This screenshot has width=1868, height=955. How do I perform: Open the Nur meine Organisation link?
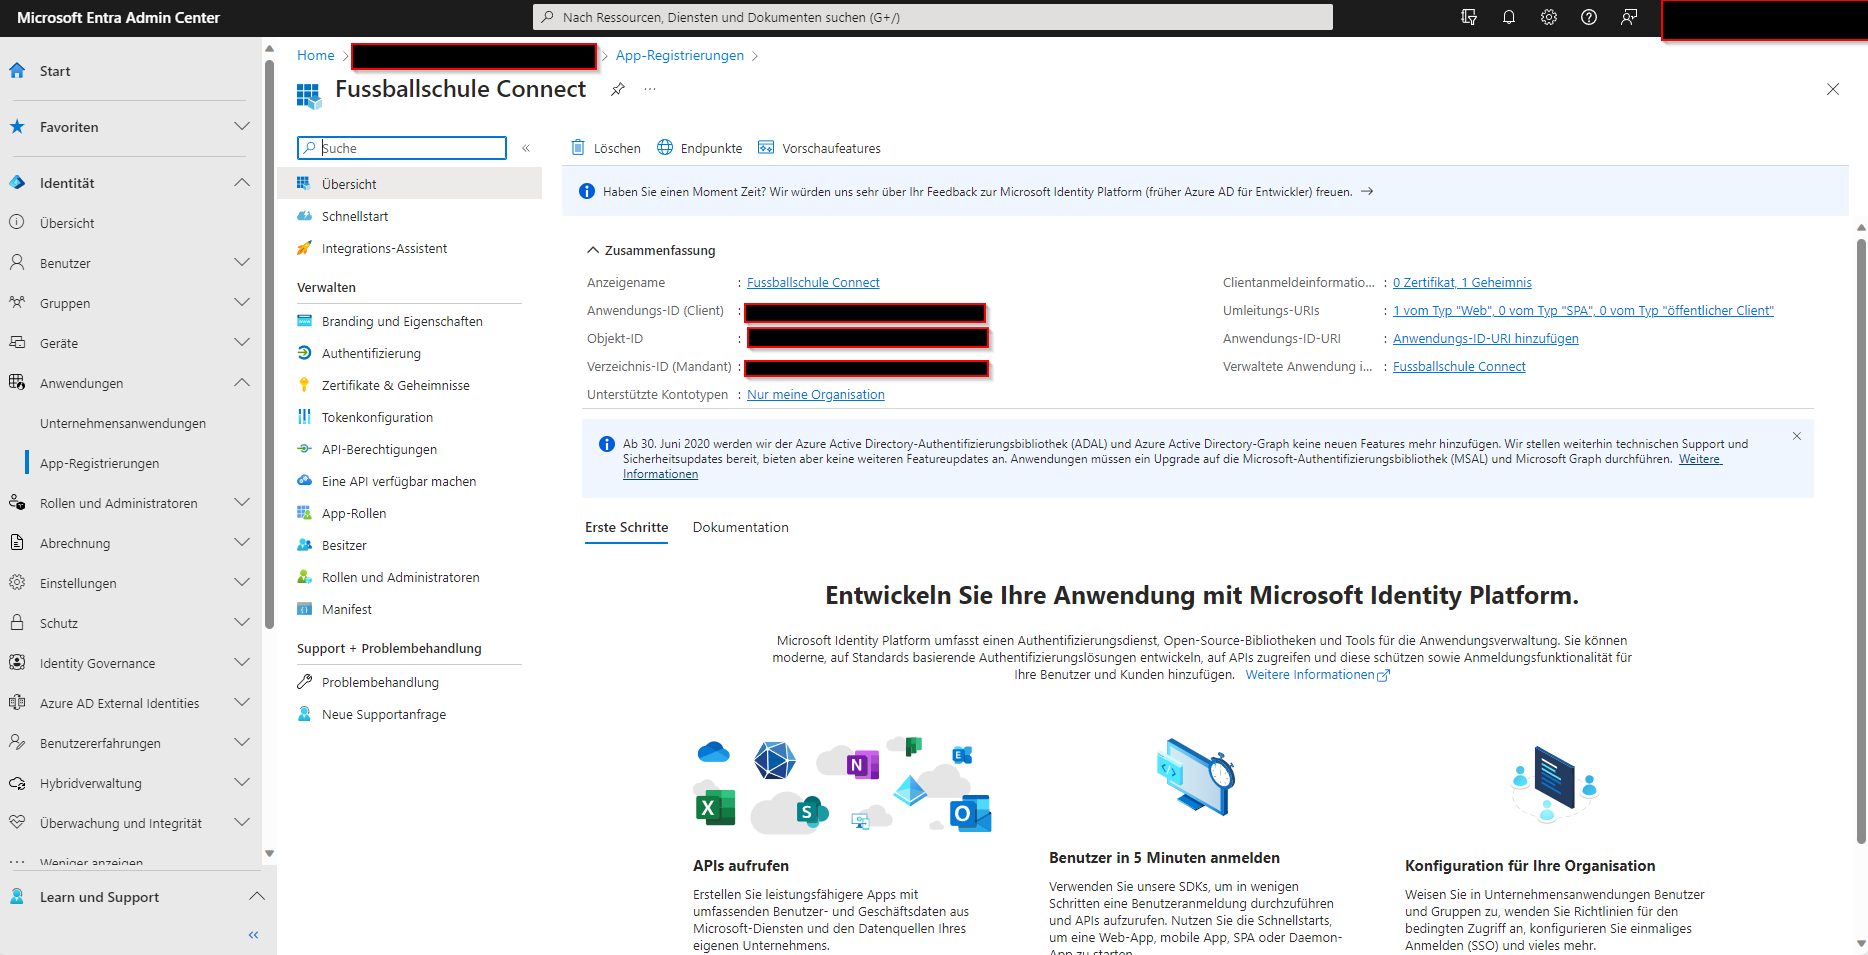816,395
